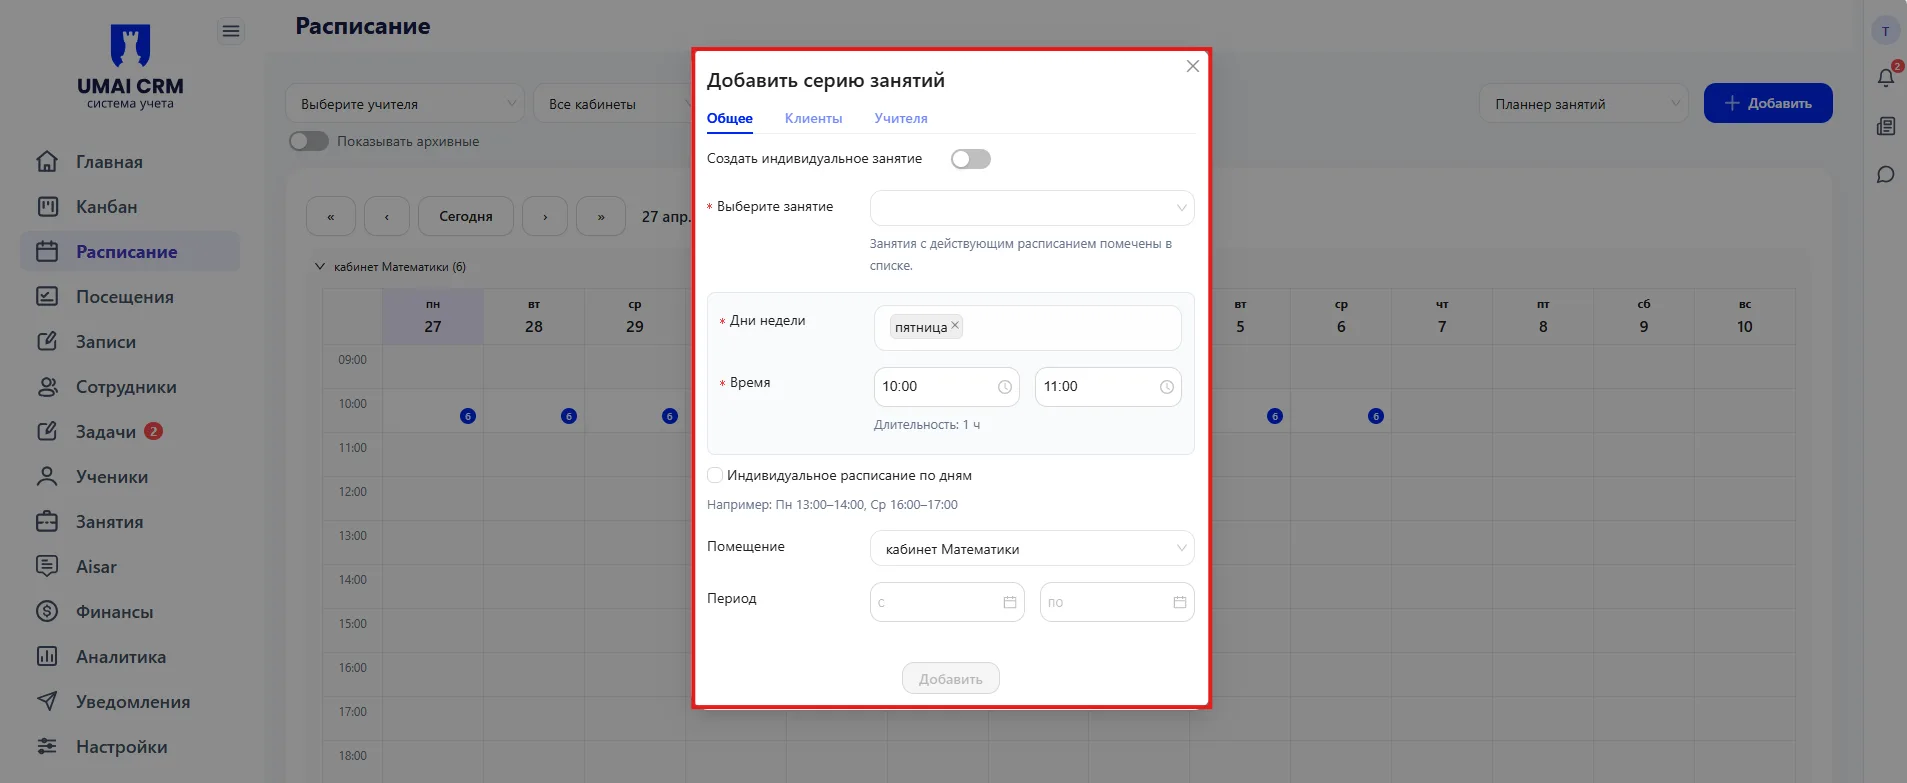Click the blue 6 marker on Monday 27
This screenshot has width=1907, height=783.
tap(468, 416)
